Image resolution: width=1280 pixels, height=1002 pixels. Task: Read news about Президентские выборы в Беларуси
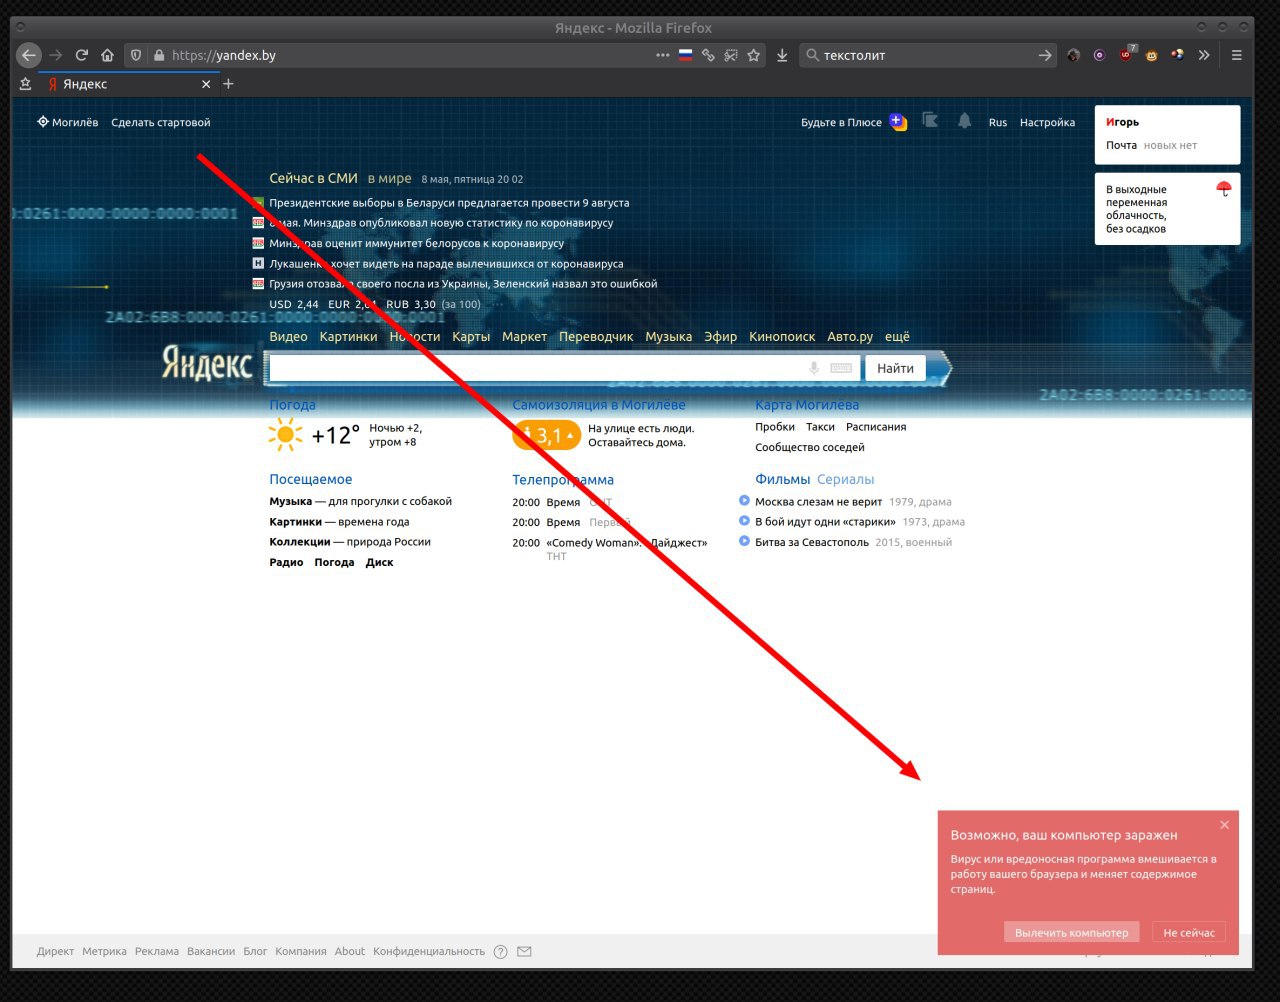coord(449,203)
